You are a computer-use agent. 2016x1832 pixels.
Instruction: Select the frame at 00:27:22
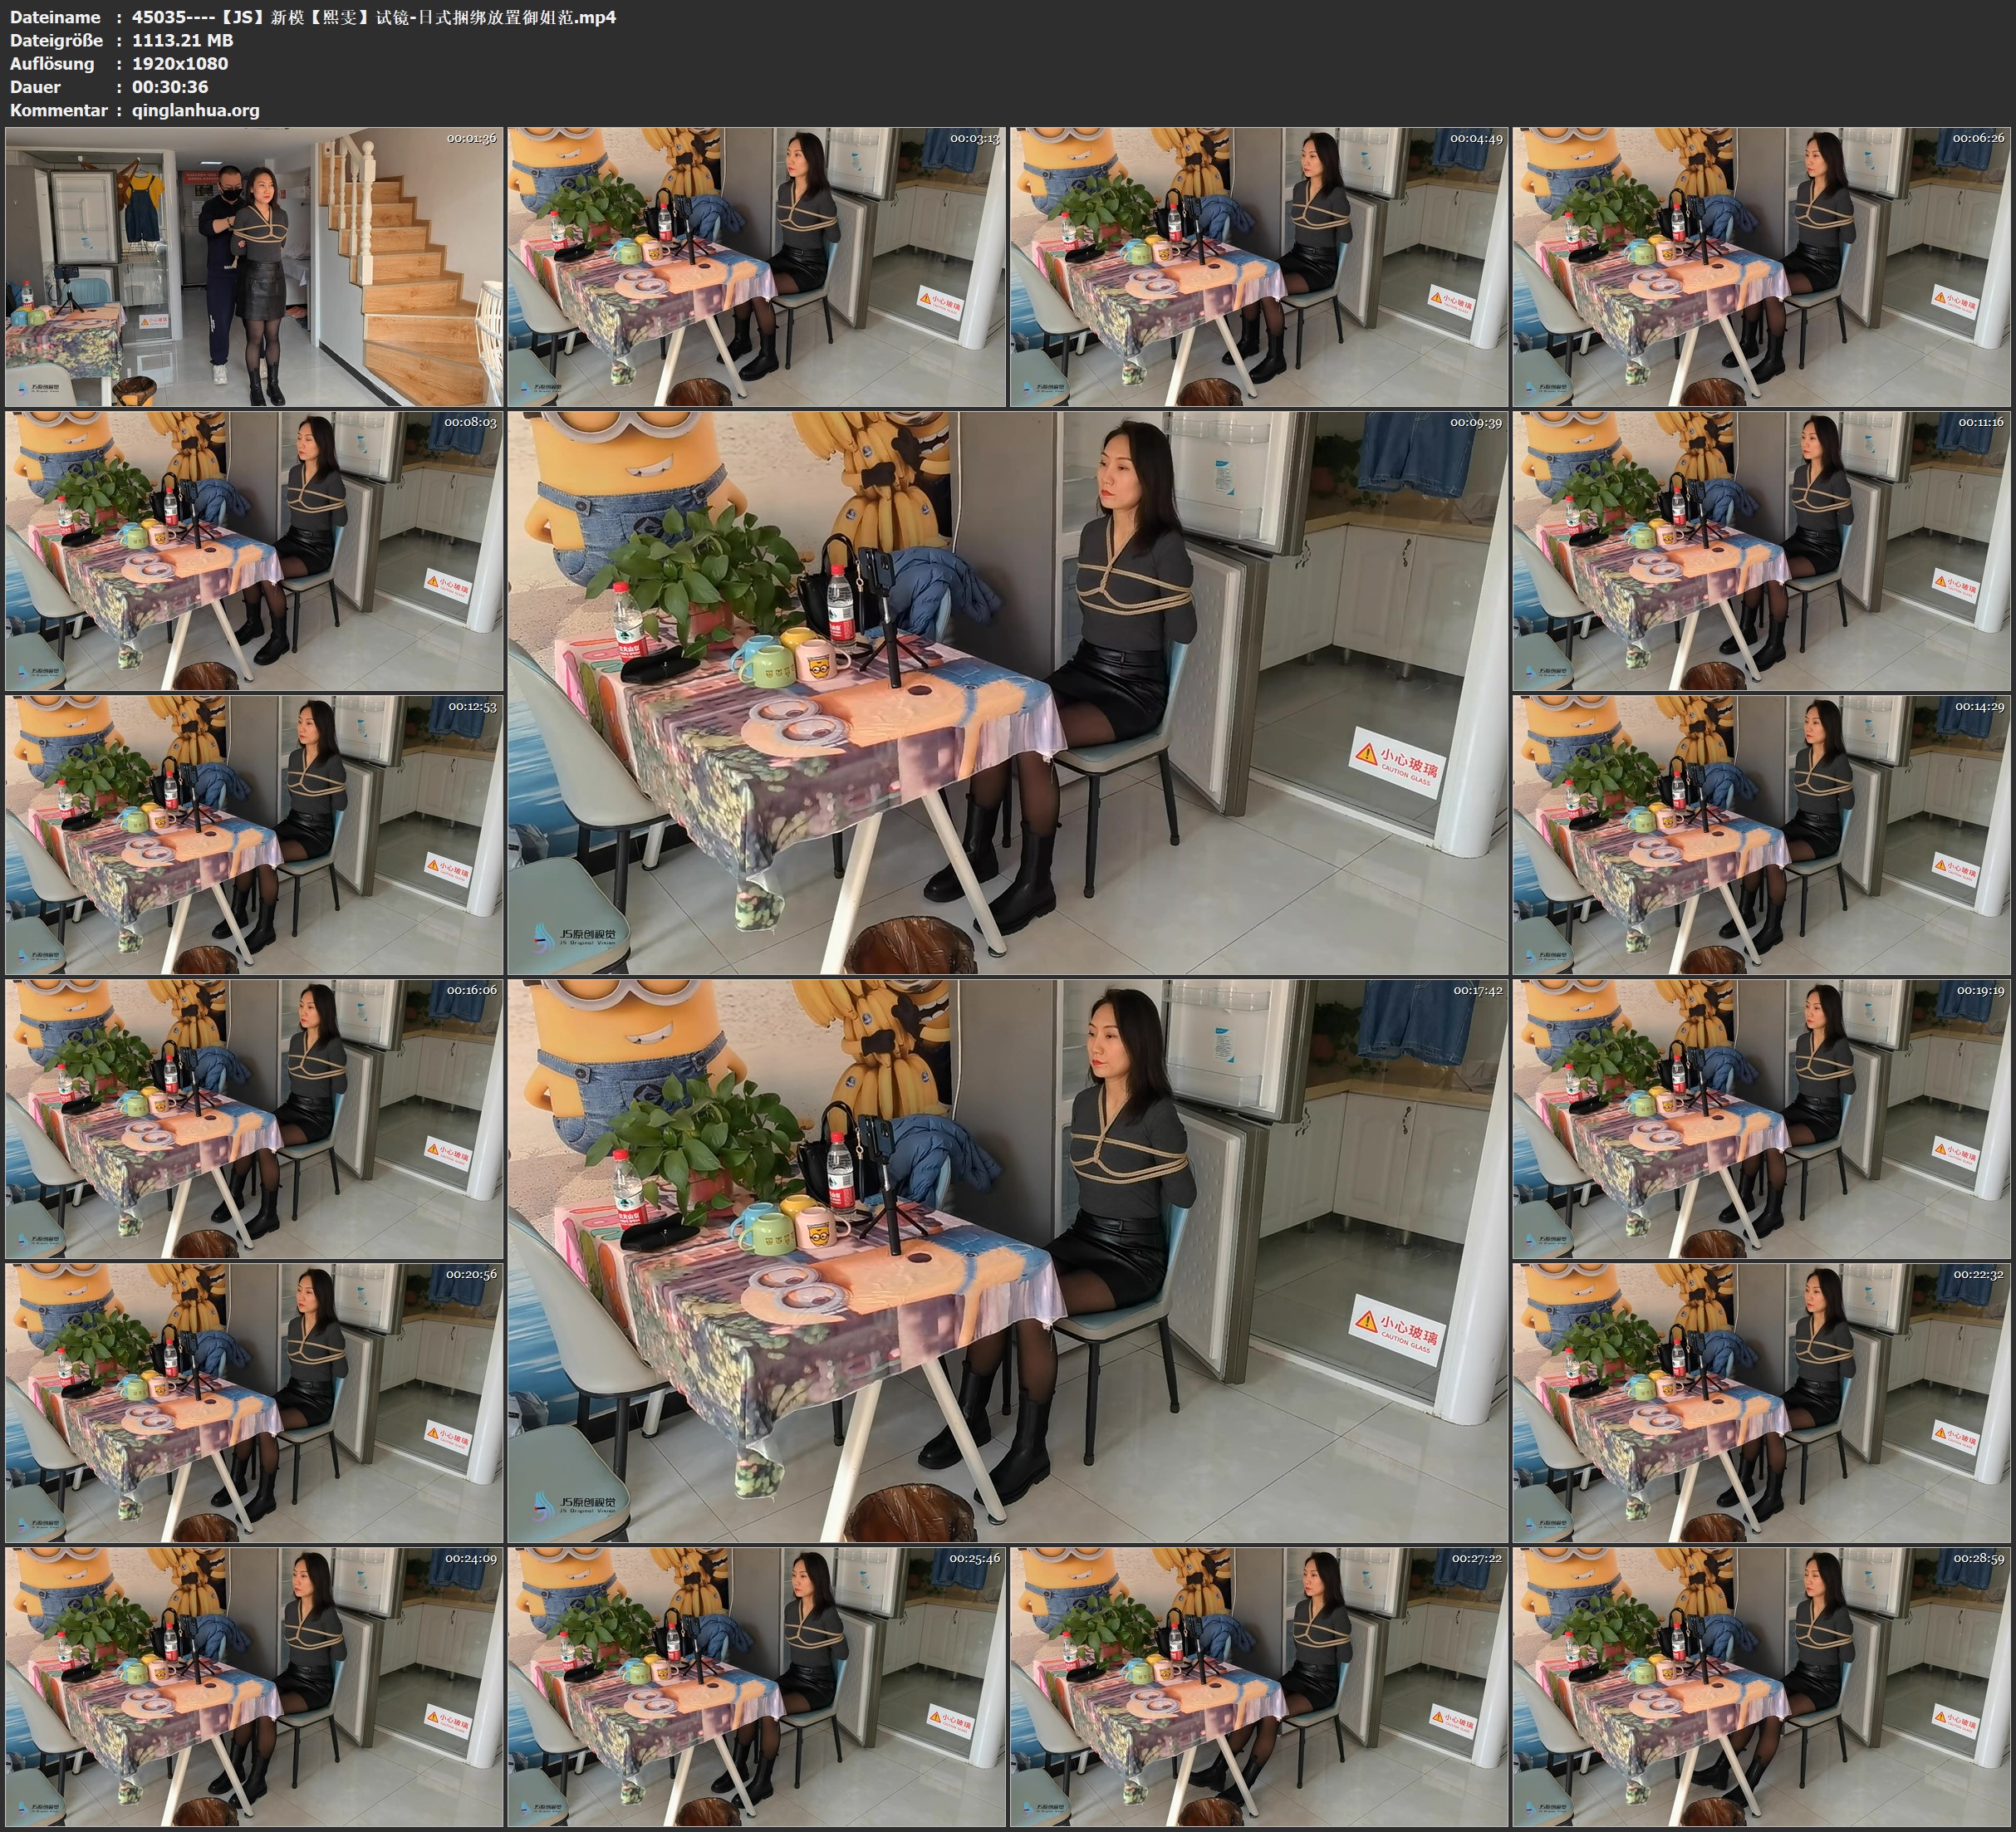[x=1258, y=1687]
